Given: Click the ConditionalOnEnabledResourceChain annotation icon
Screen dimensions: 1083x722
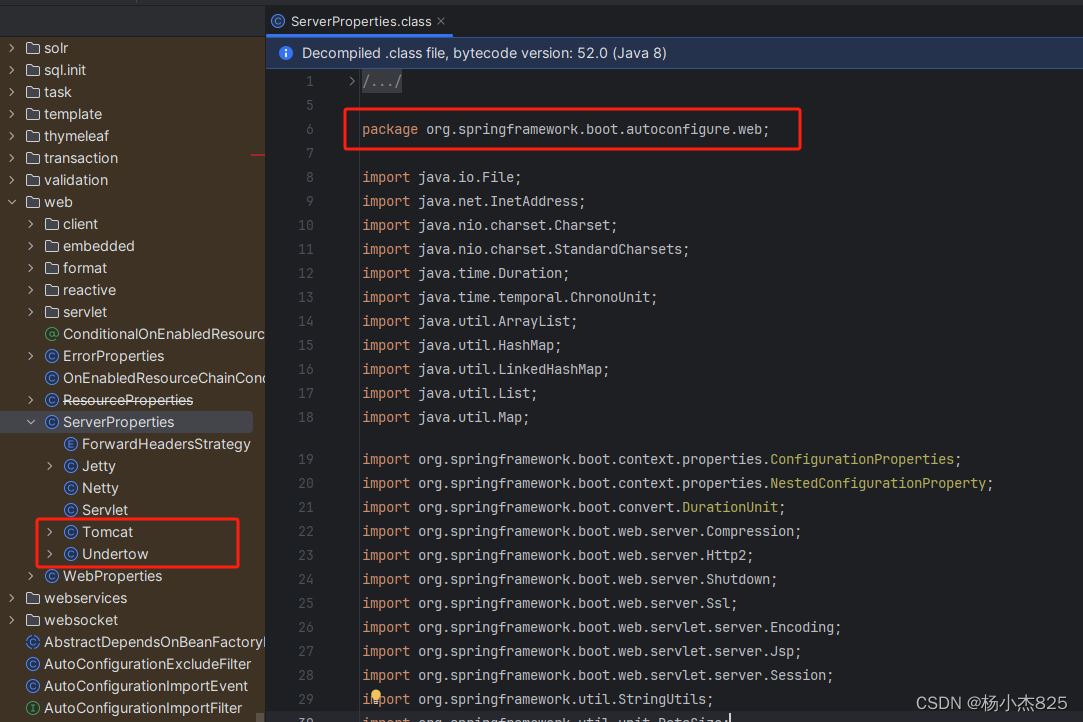Looking at the screenshot, I should pos(52,334).
